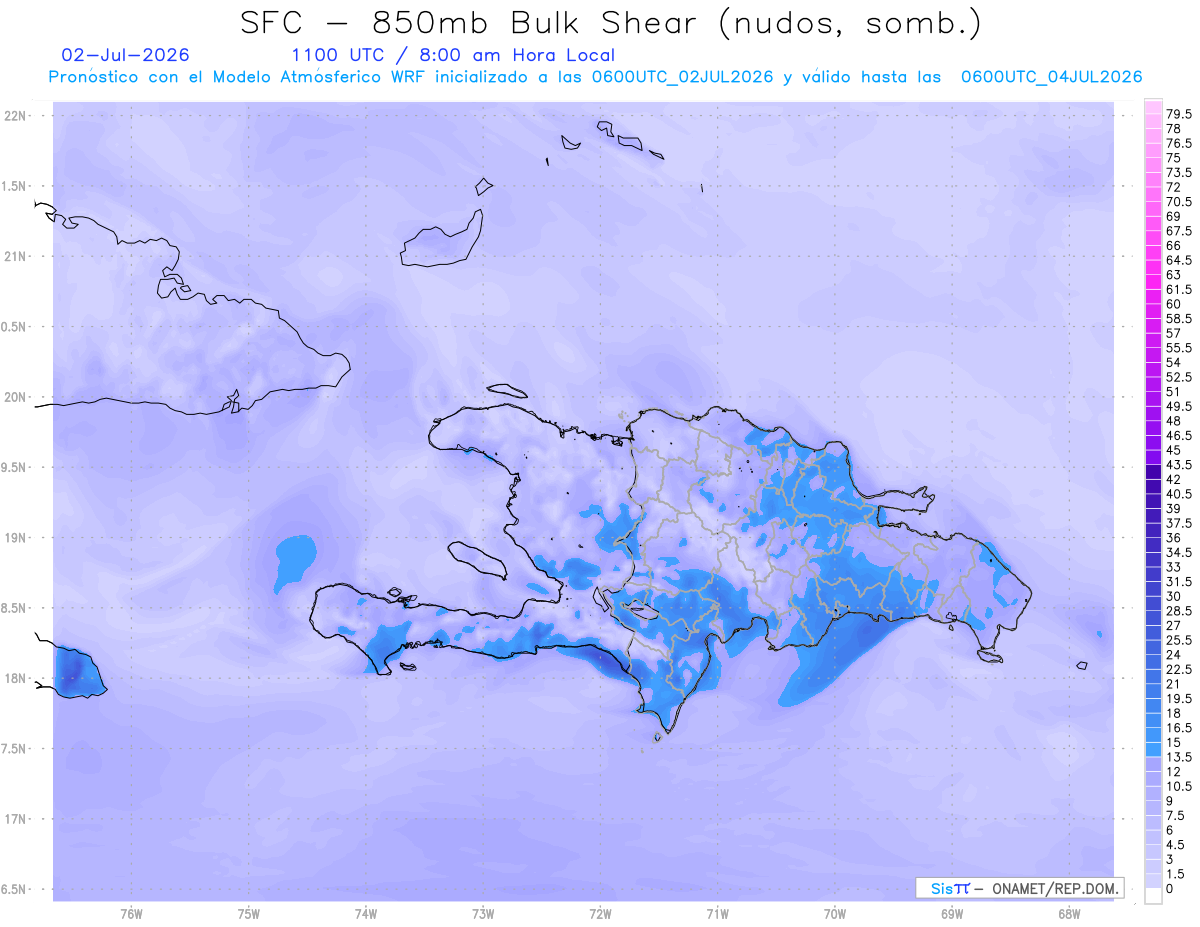The width and height of the screenshot is (1200, 927).
Task: Click the '79.5' colorbar value
Action: pos(1180,115)
